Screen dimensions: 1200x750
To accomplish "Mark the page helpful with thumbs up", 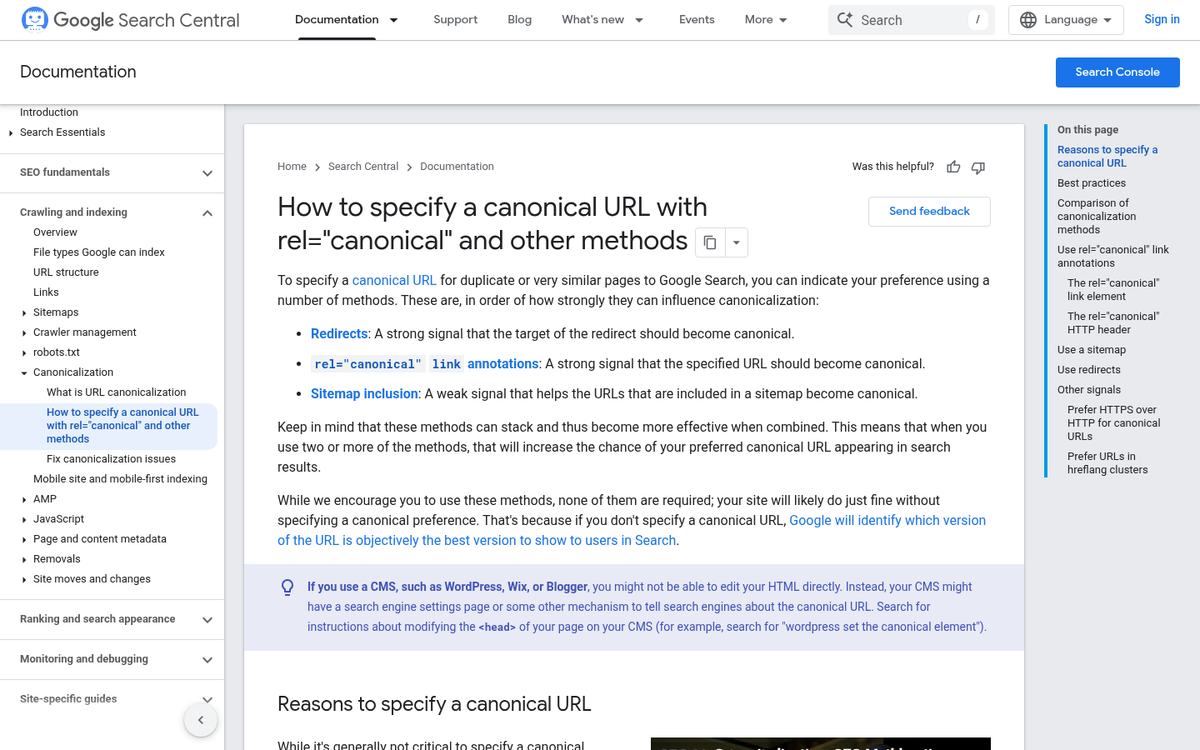I will 953,166.
